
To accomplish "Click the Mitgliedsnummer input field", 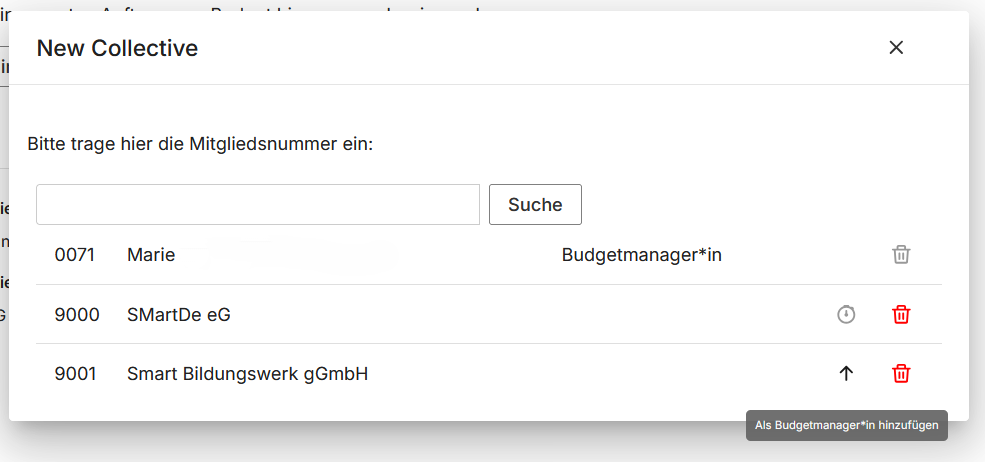I will tap(258, 204).
